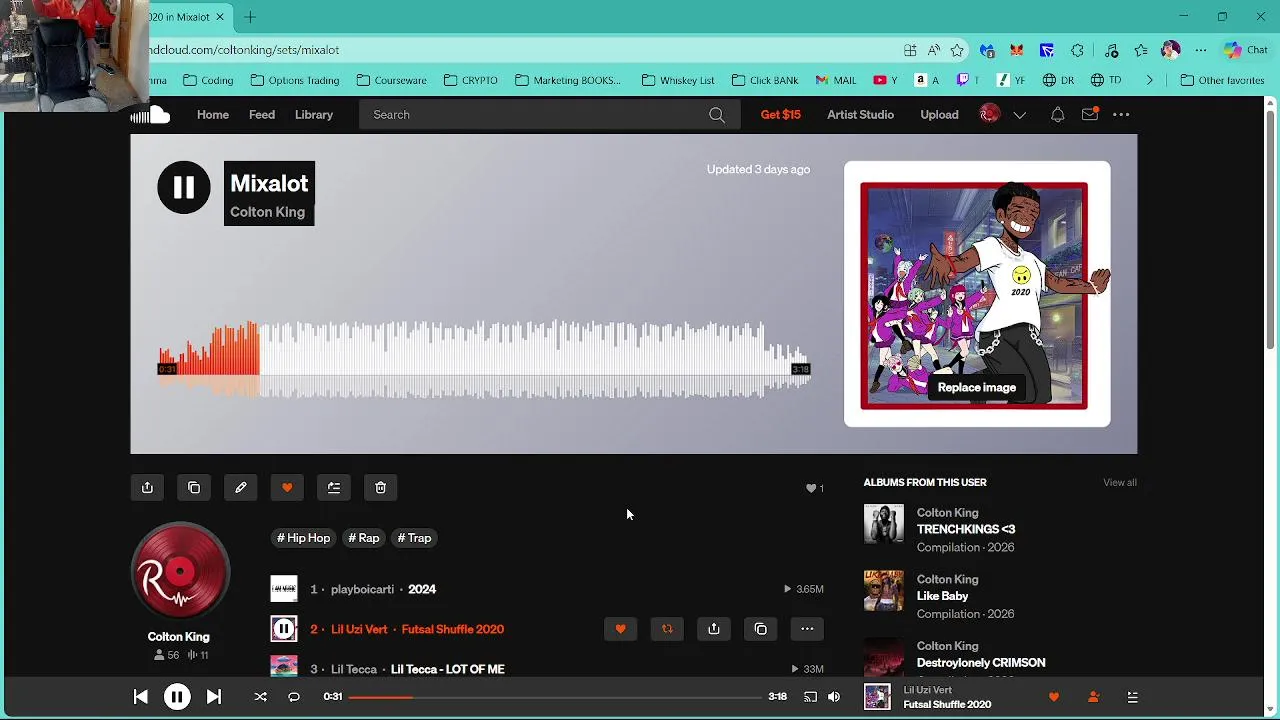Pause track 2 via its row thumbnail
The image size is (1280, 720).
click(x=284, y=629)
